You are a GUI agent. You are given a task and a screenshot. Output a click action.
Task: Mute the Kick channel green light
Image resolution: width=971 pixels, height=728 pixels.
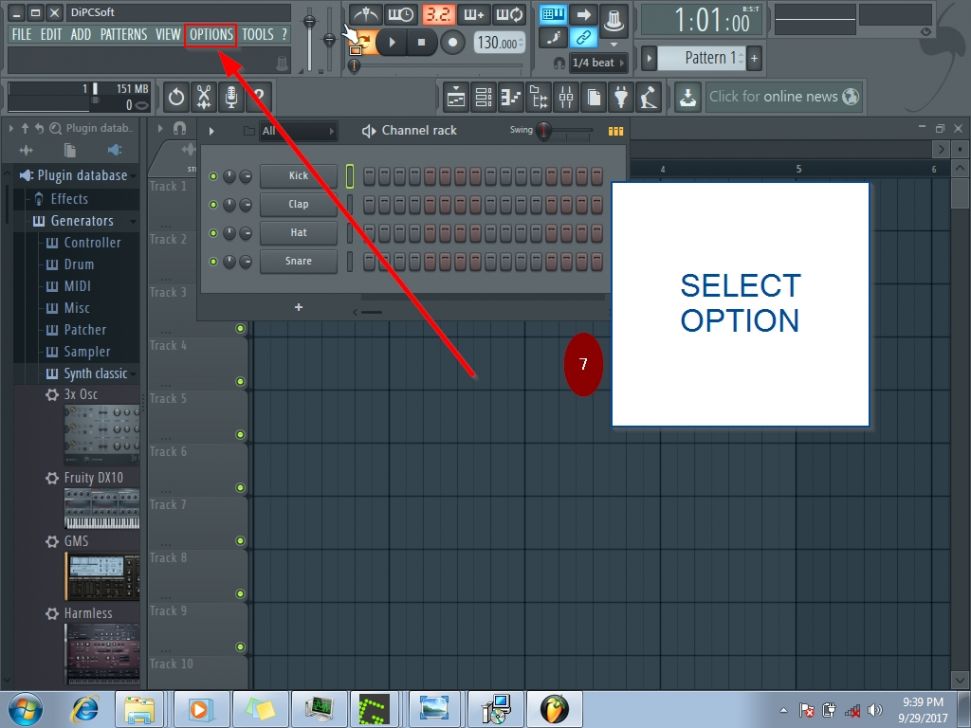pos(213,177)
